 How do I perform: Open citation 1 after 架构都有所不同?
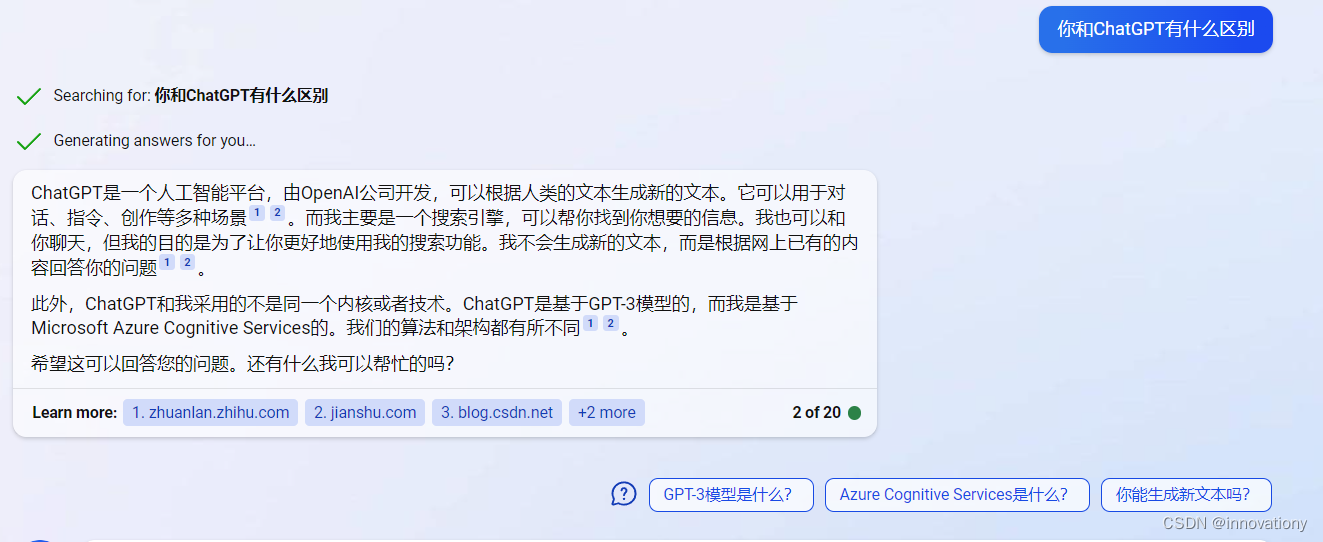pyautogui.click(x=590, y=324)
